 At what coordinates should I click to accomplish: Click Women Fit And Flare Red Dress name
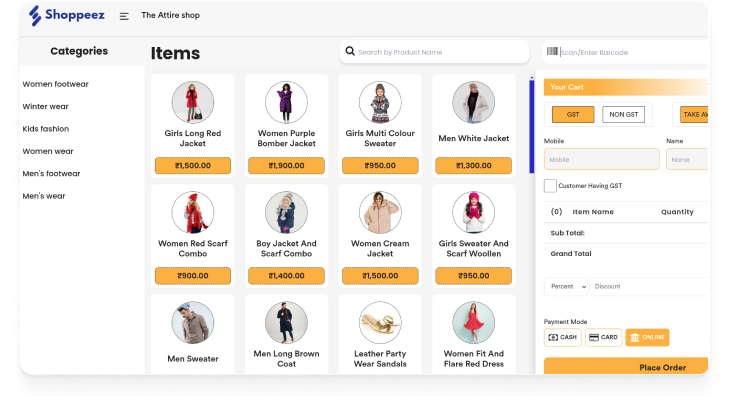473,359
